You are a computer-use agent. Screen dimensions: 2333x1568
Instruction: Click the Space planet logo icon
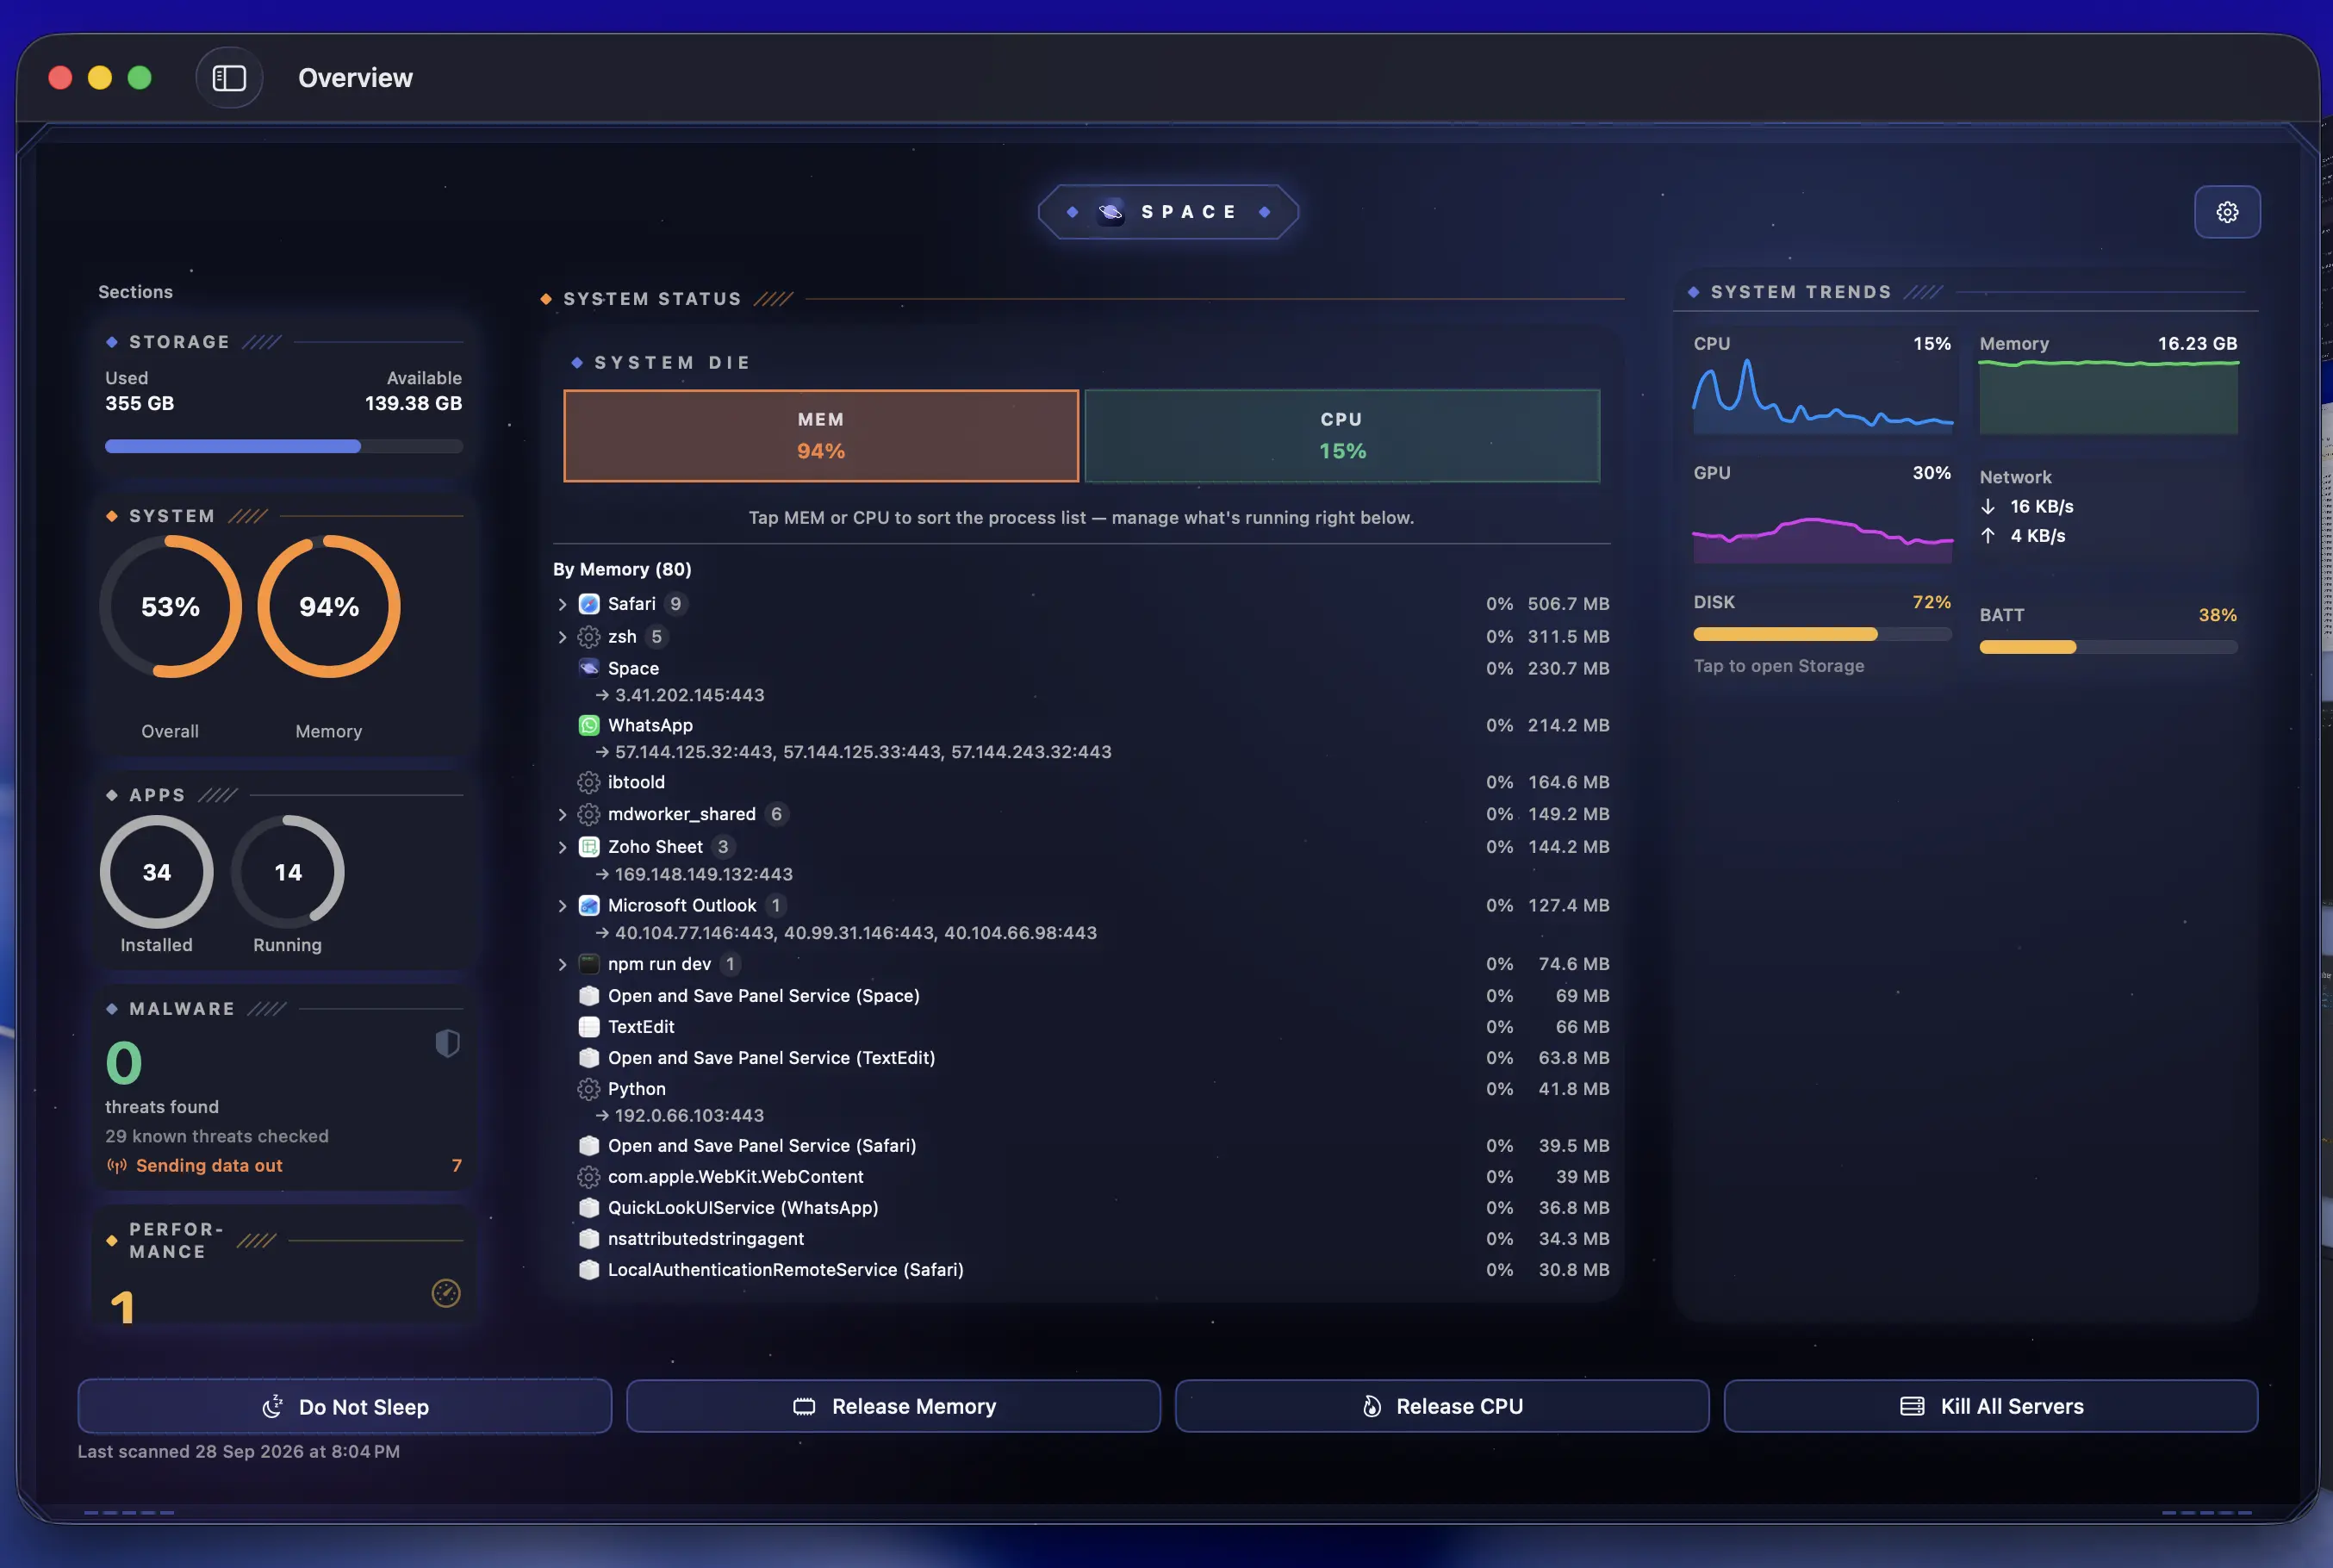tap(1110, 212)
